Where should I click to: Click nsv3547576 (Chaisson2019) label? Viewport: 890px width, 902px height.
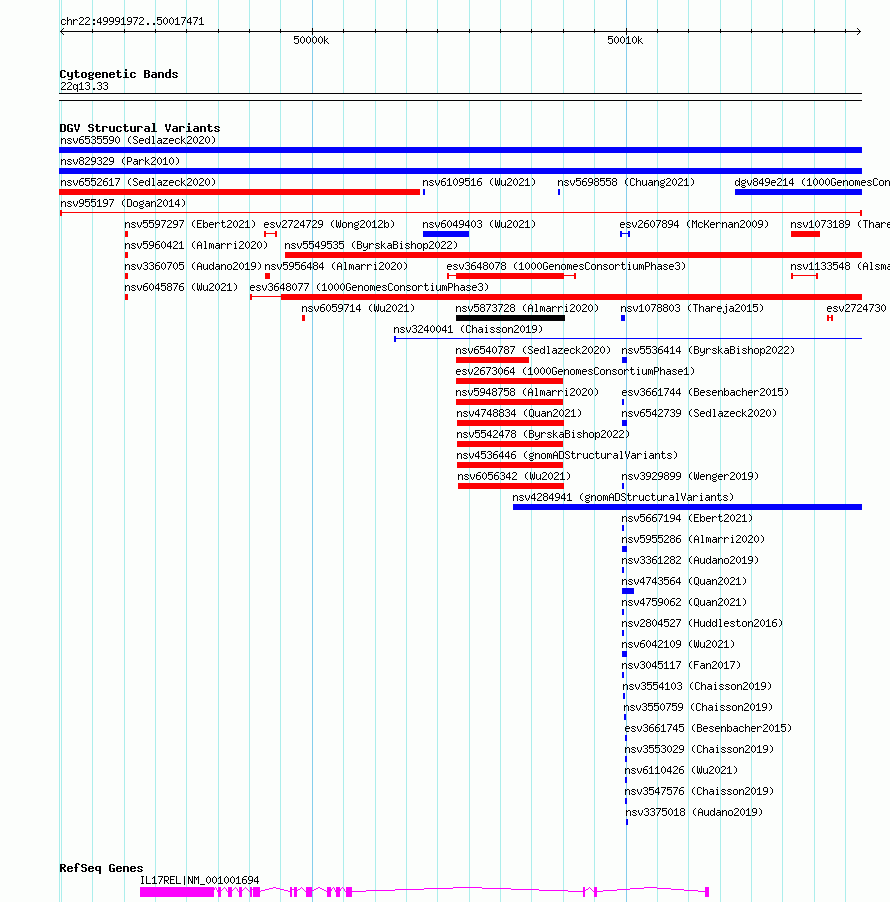tap(700, 792)
